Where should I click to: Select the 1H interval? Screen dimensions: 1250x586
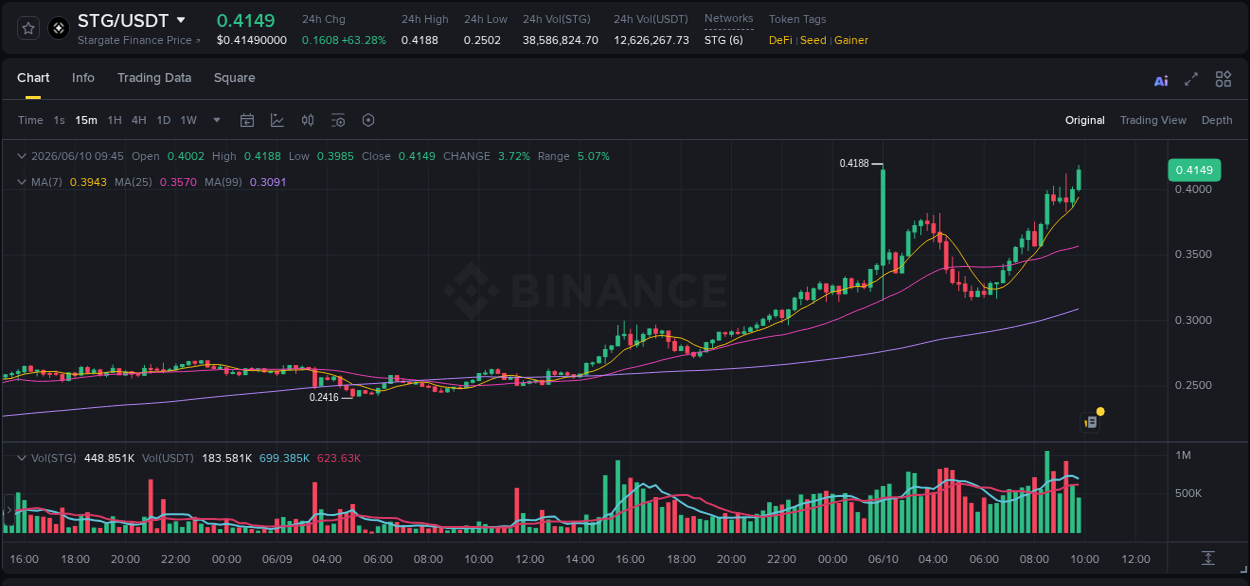(114, 120)
